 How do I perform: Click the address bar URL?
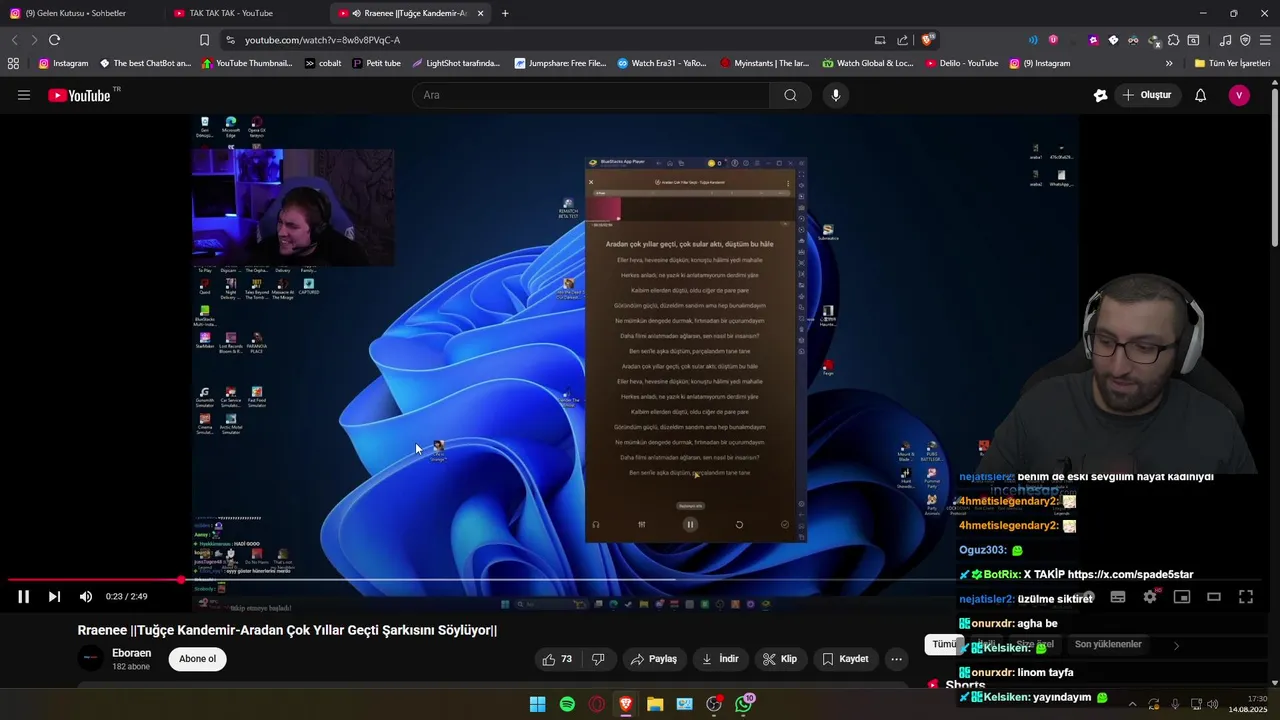322,40
